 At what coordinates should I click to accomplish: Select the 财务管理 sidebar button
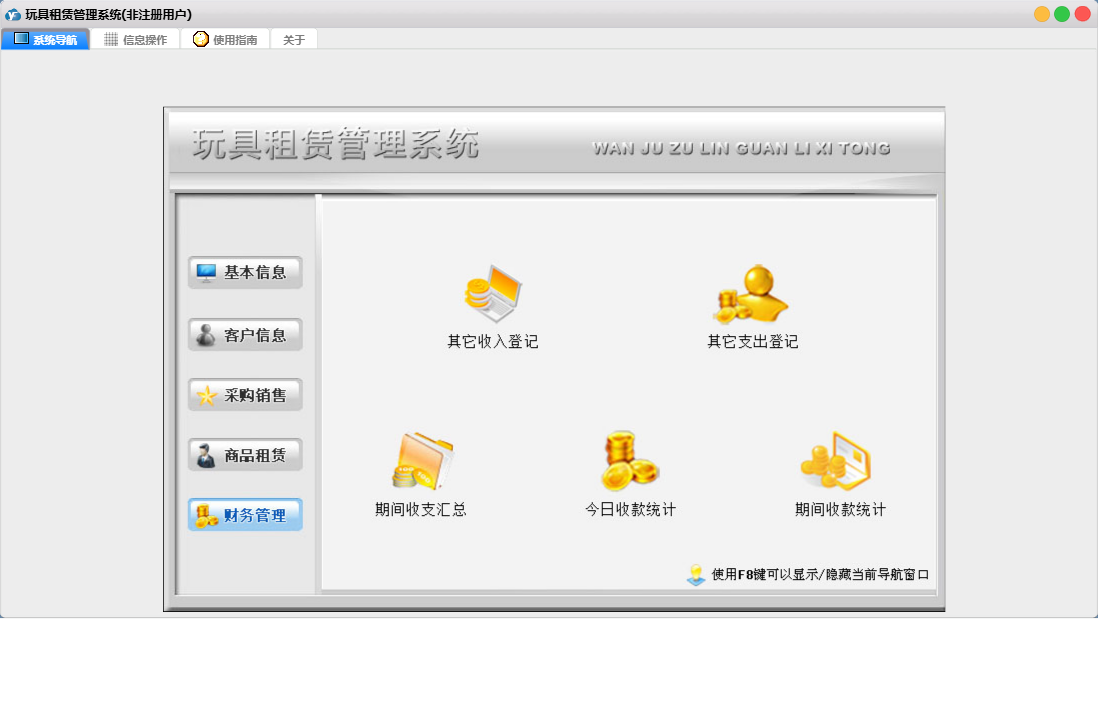point(245,515)
